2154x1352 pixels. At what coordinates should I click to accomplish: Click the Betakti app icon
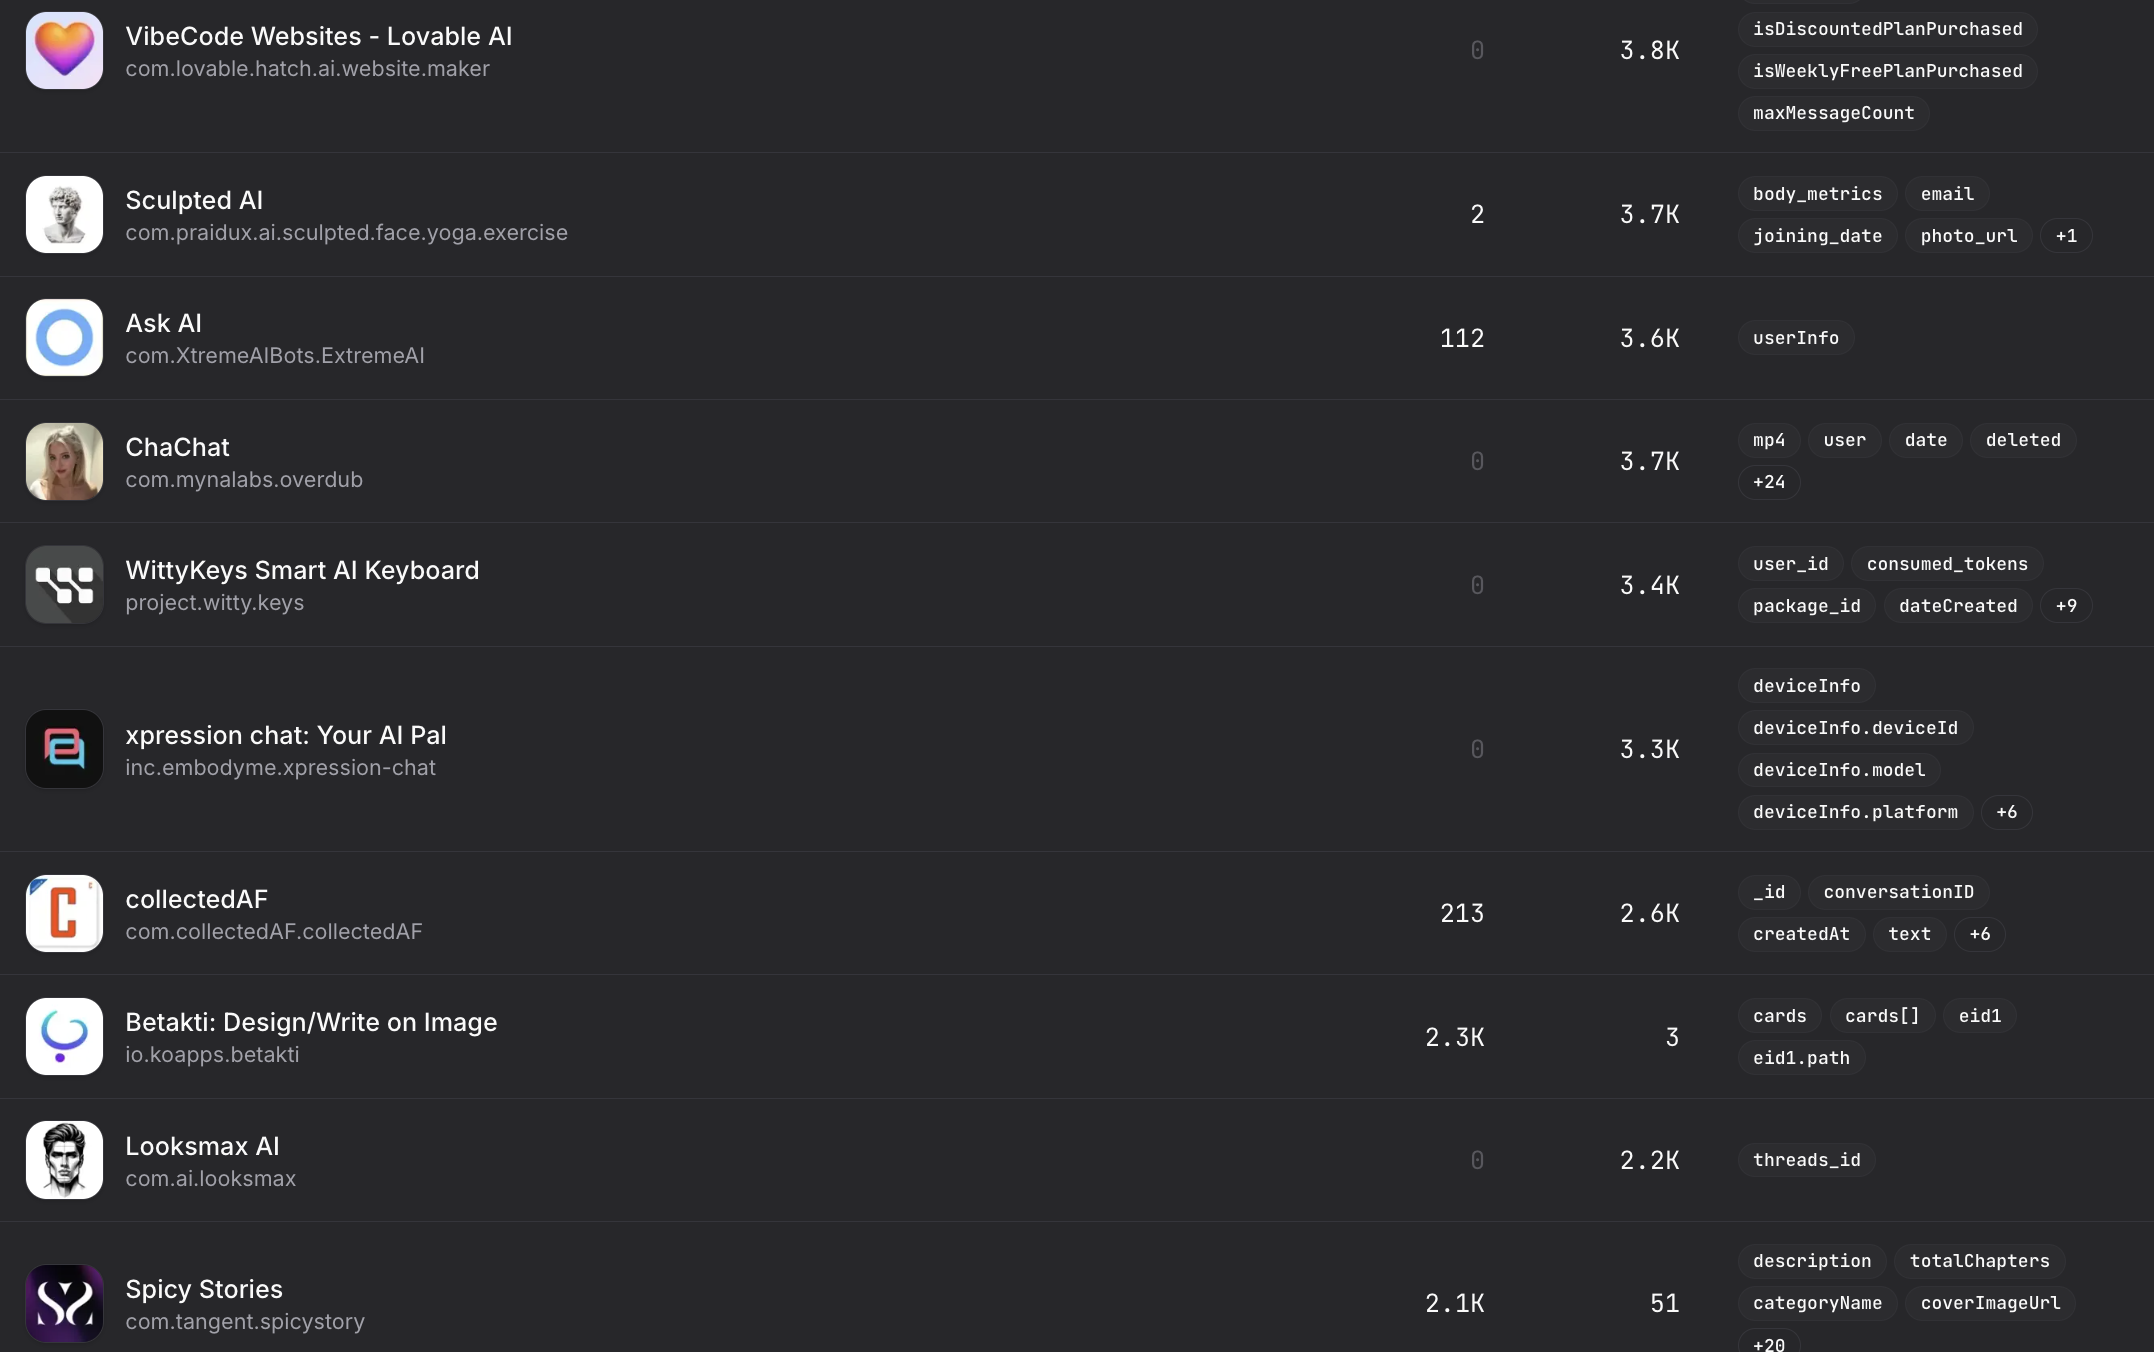64,1037
